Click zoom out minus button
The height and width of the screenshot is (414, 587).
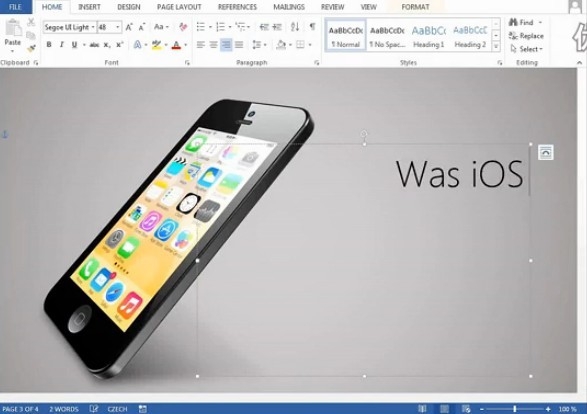click(482, 409)
